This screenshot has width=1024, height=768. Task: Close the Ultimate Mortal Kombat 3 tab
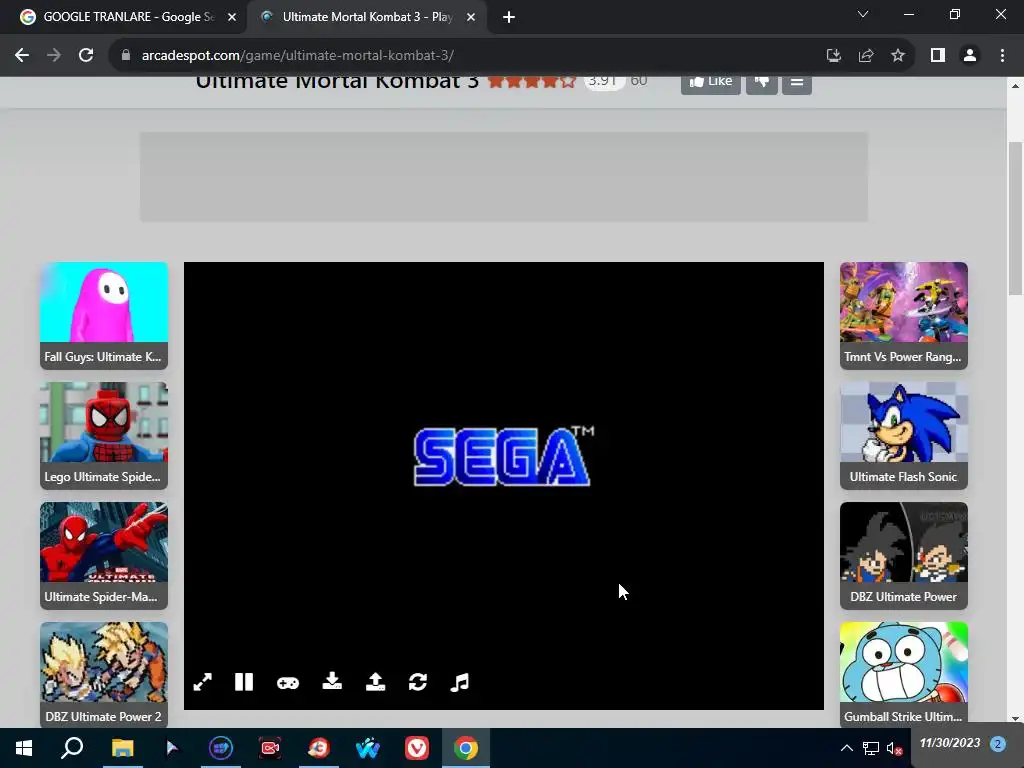471,17
